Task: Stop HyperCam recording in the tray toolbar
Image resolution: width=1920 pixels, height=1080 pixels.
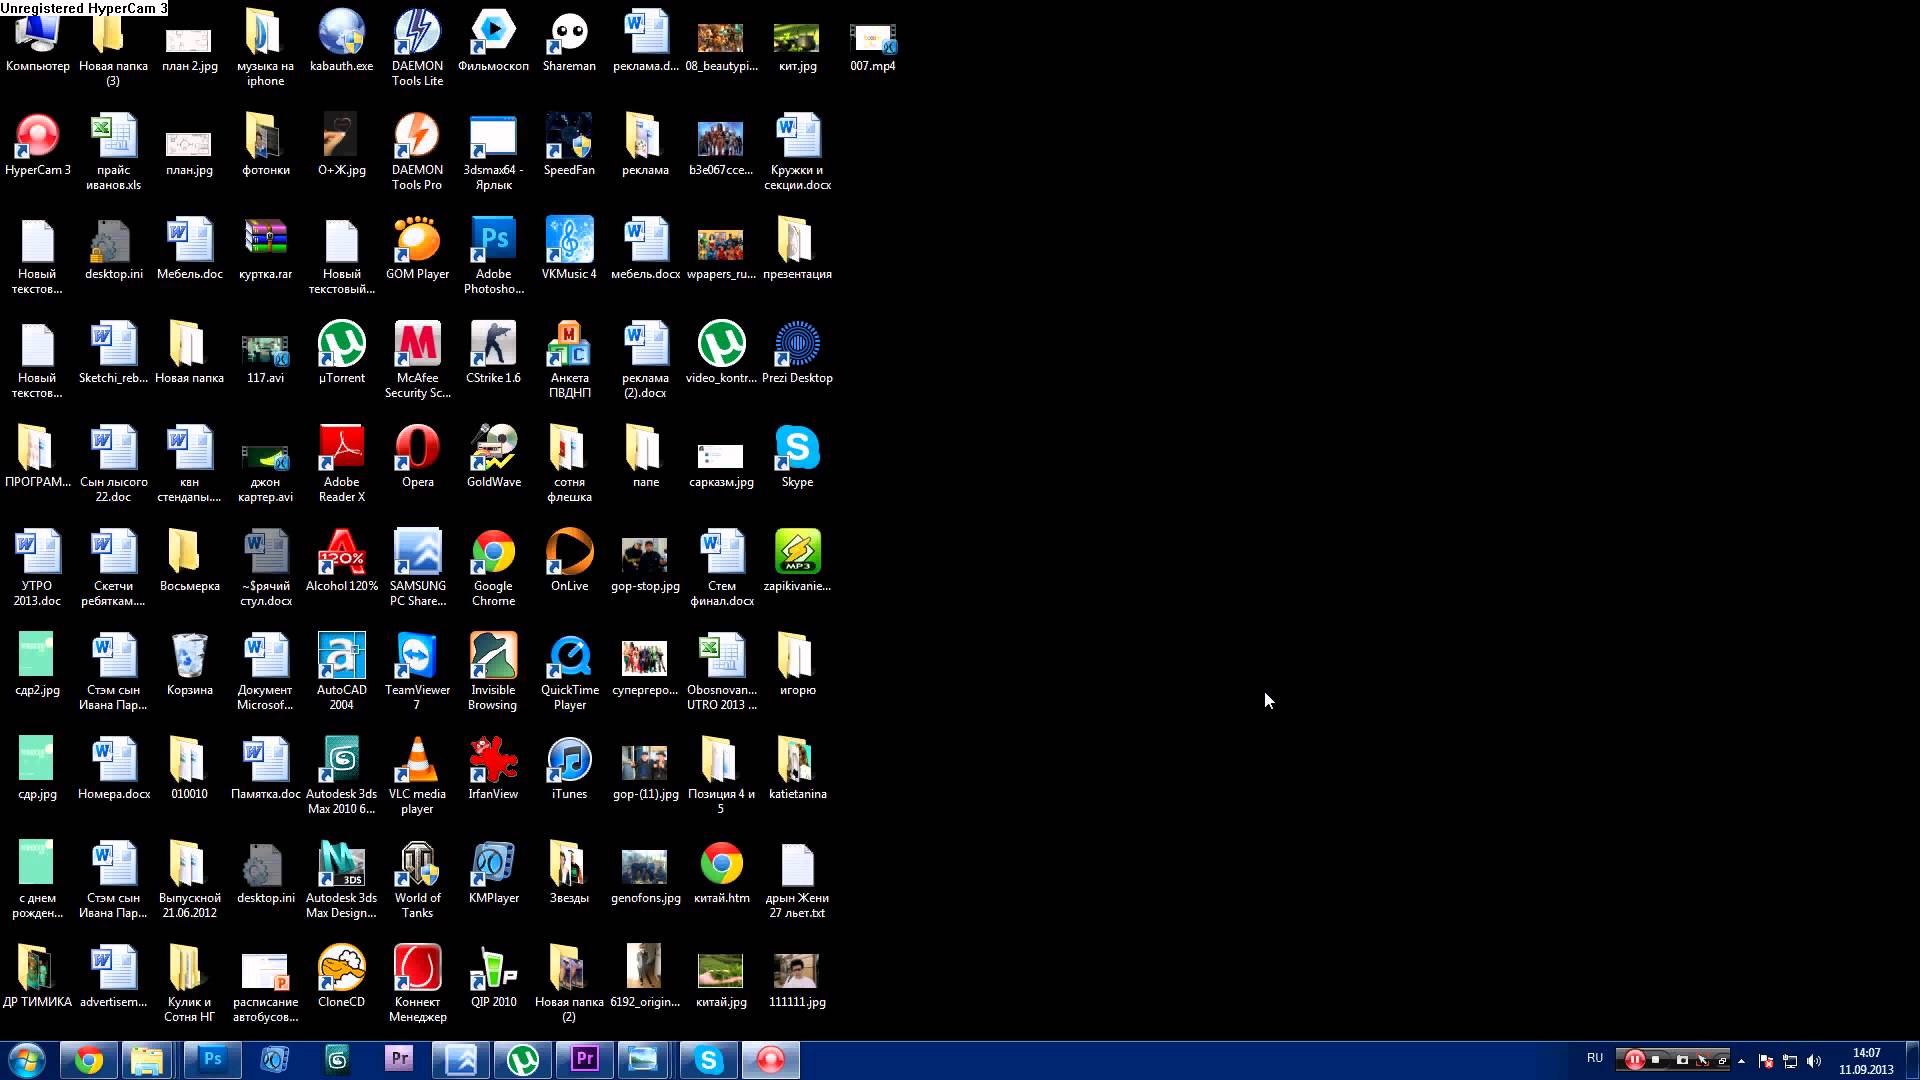Action: tap(1656, 1060)
